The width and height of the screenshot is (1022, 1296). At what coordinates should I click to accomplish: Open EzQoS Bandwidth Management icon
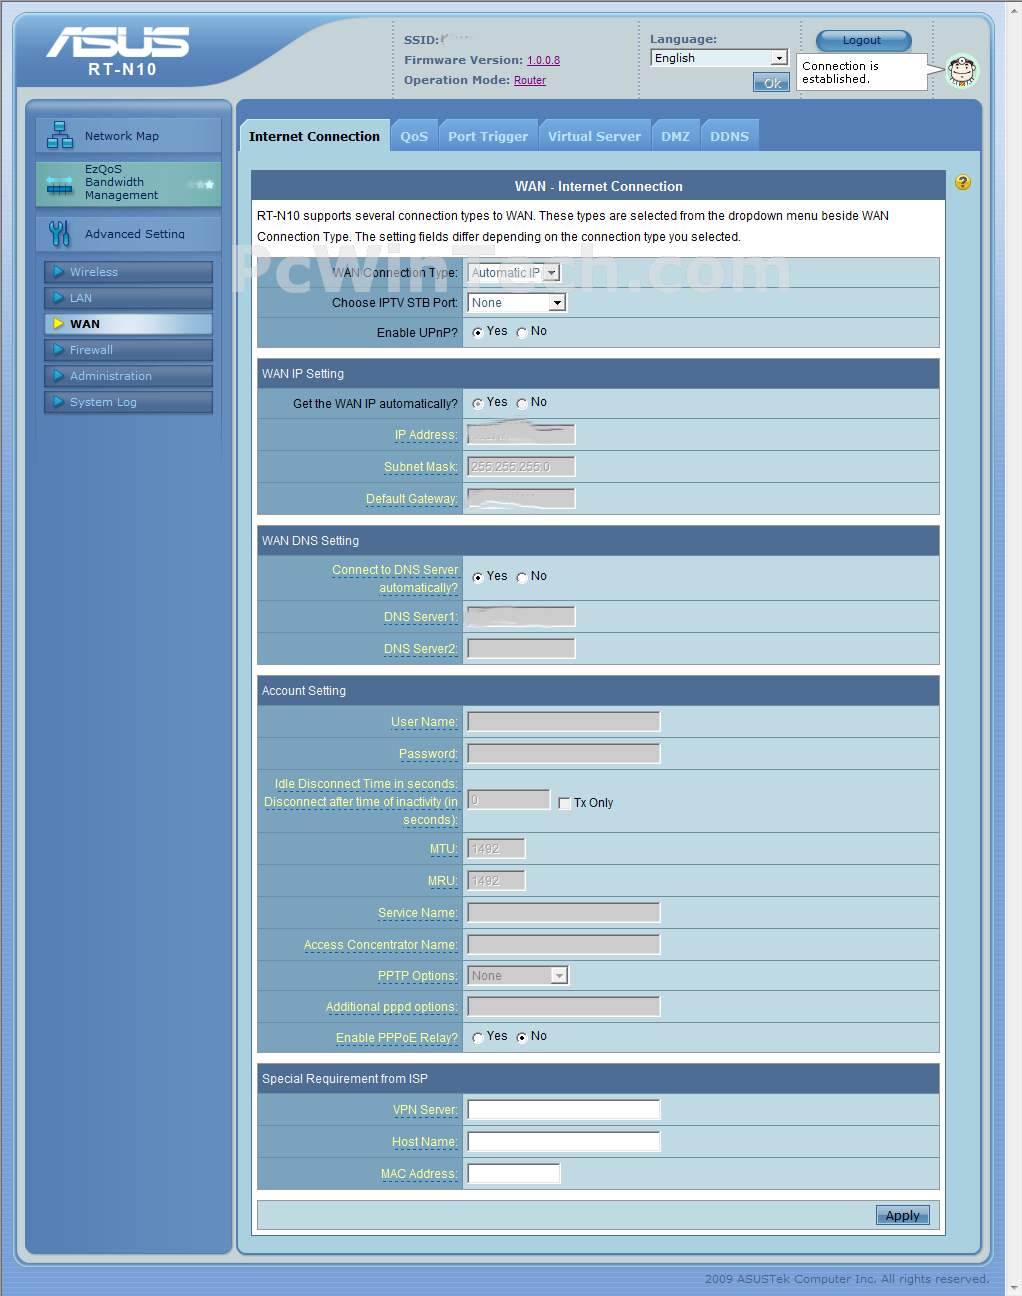tap(60, 184)
